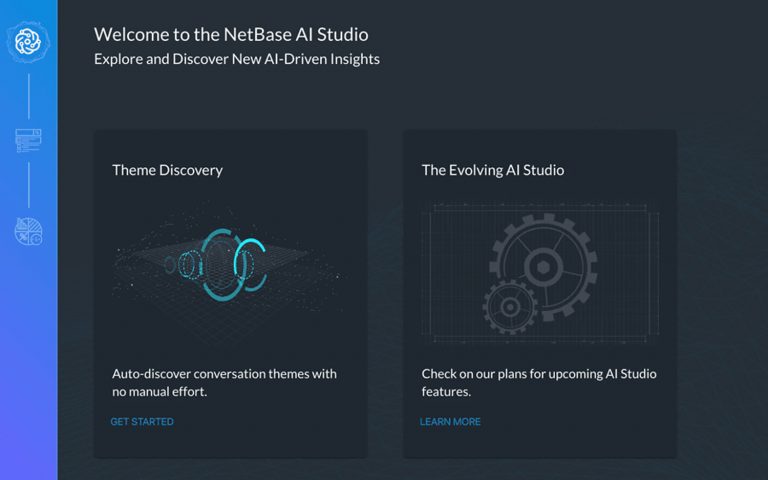Viewport: 768px width, 480px height.
Task: Click LEARN MORE under Evolving AI Studio
Action: point(450,422)
